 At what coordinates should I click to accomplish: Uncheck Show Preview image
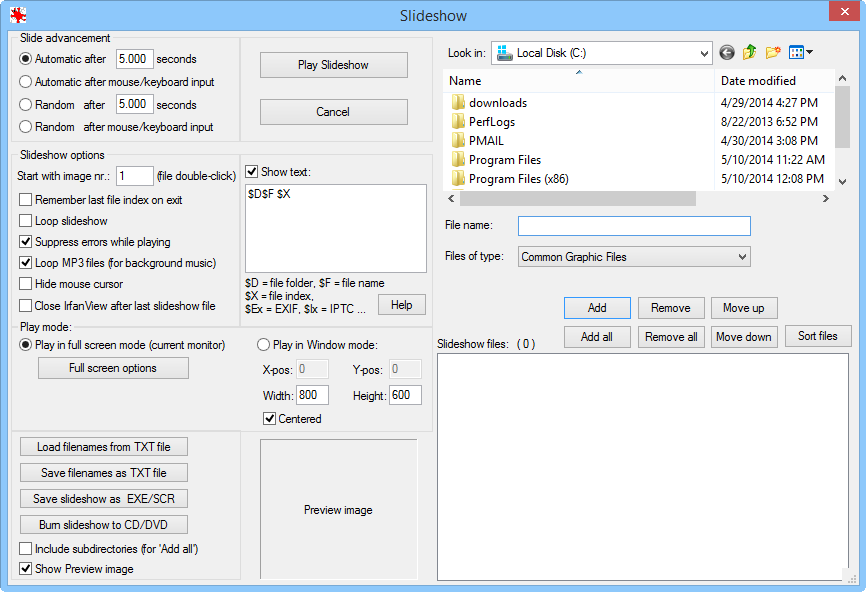tap(26, 569)
